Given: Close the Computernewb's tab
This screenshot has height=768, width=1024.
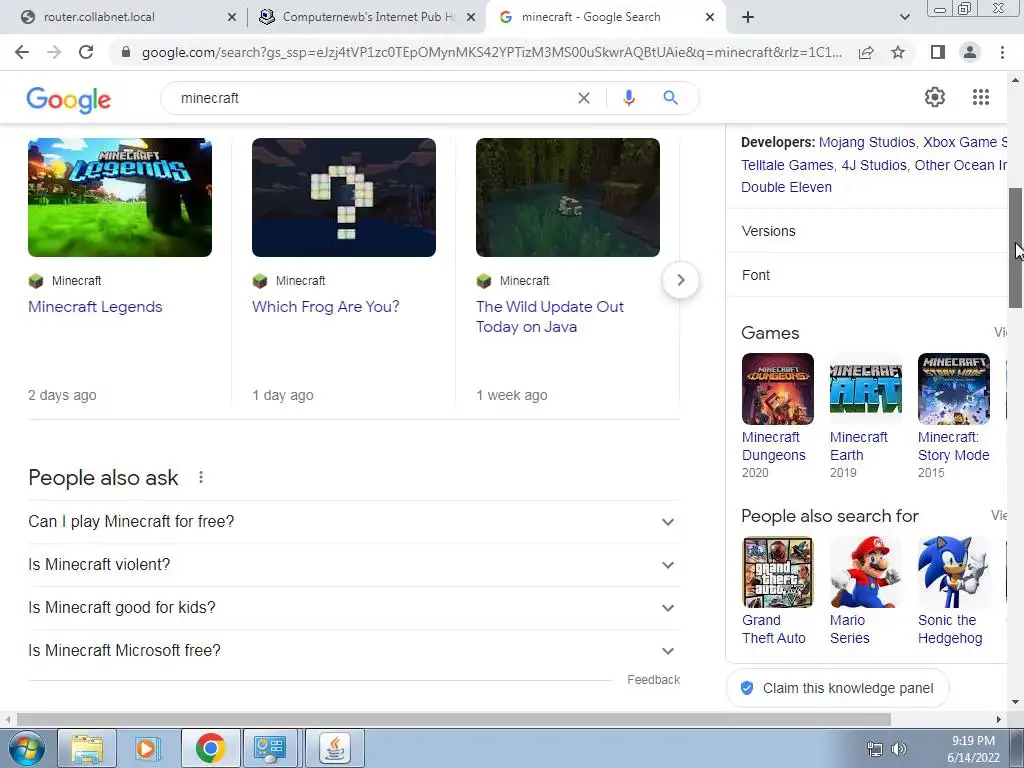Looking at the screenshot, I should point(471,17).
